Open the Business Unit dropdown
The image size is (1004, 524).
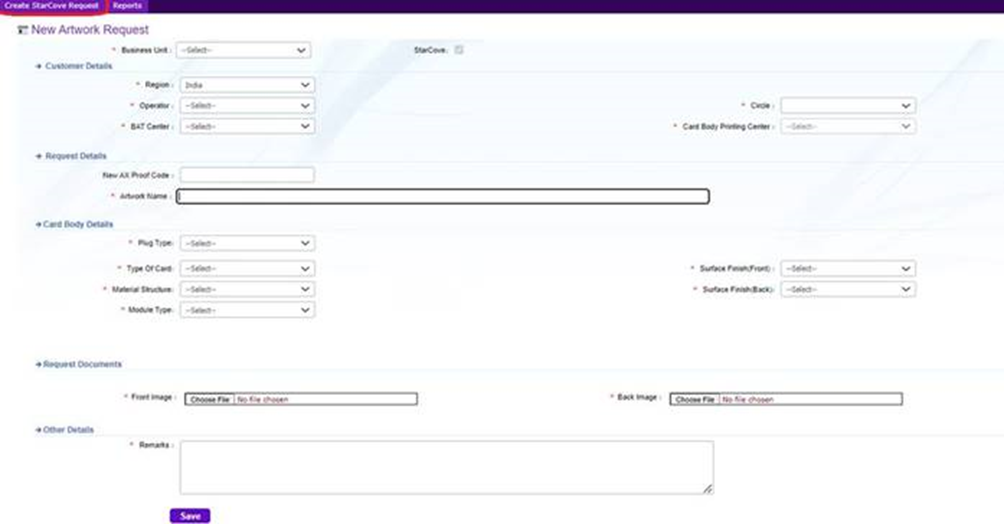coord(245,50)
